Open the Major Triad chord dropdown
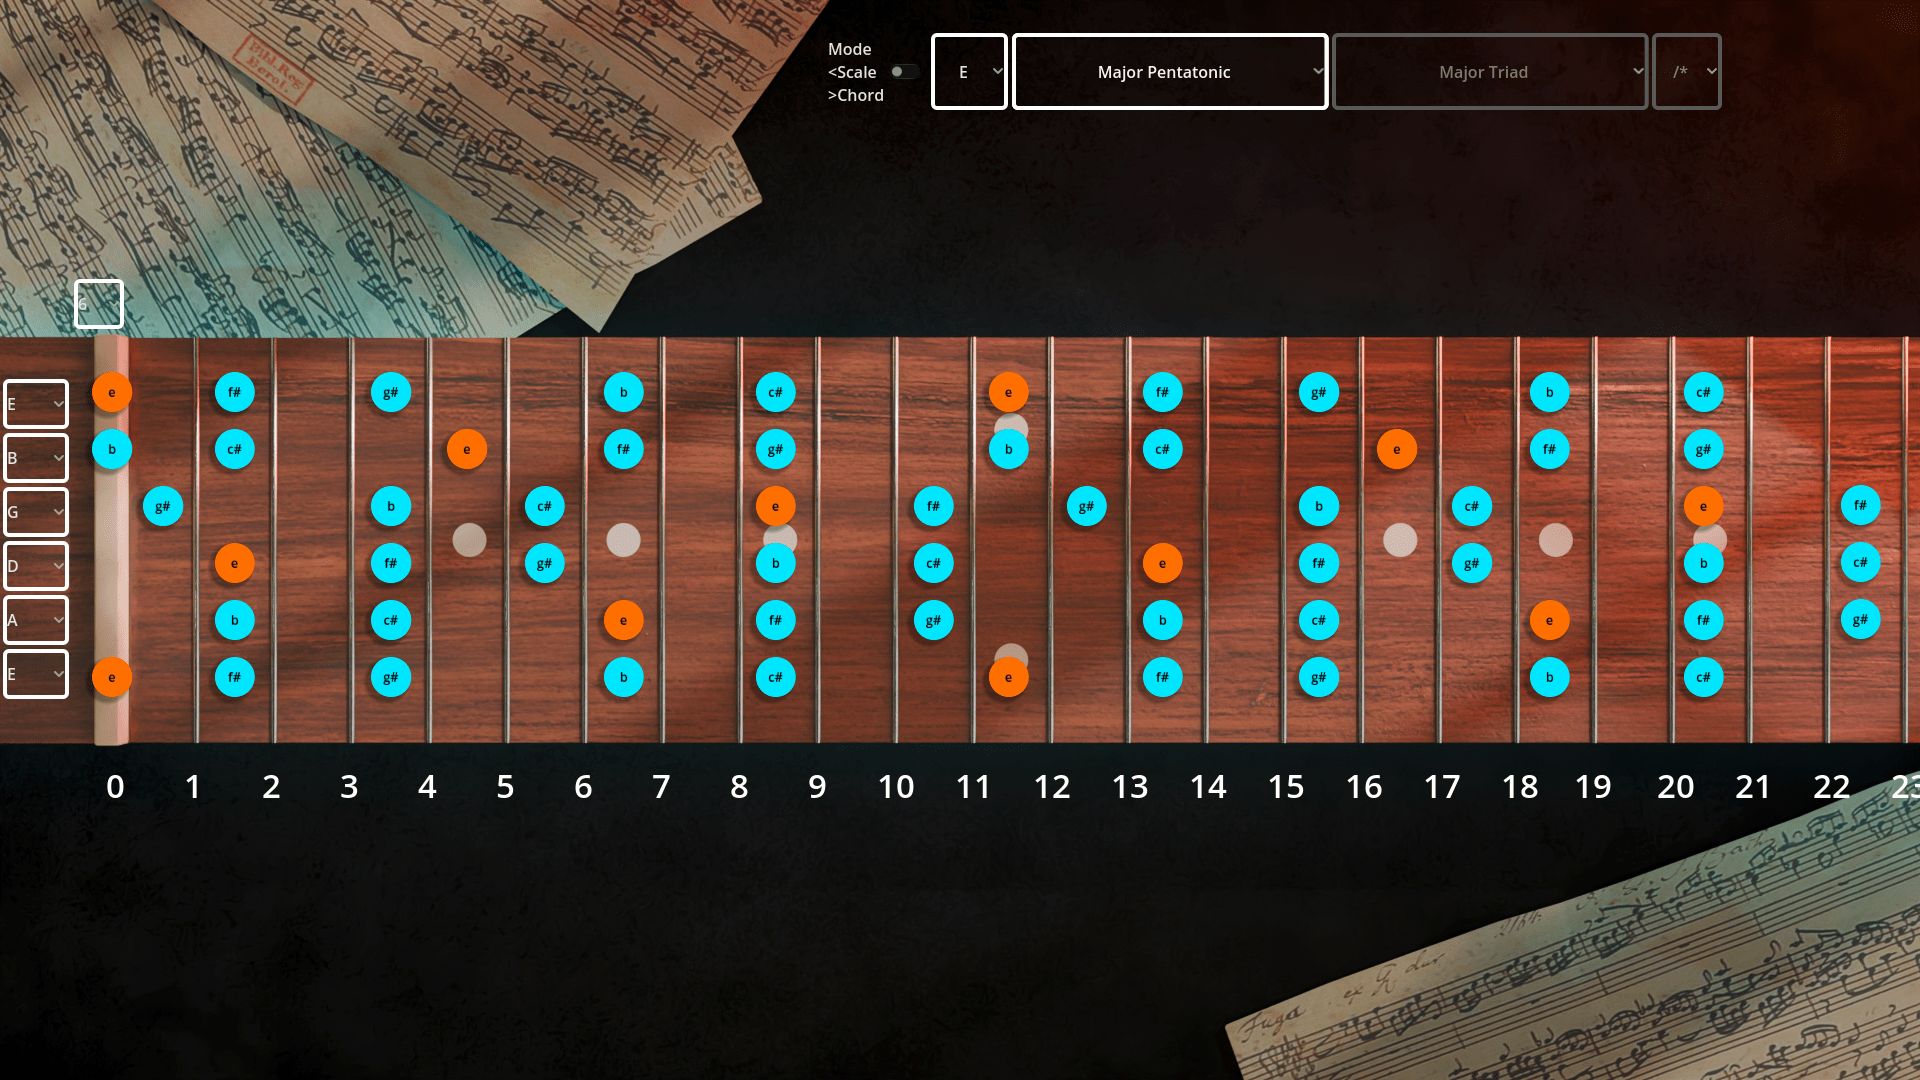Screen dimensions: 1920x1080 pos(1490,72)
